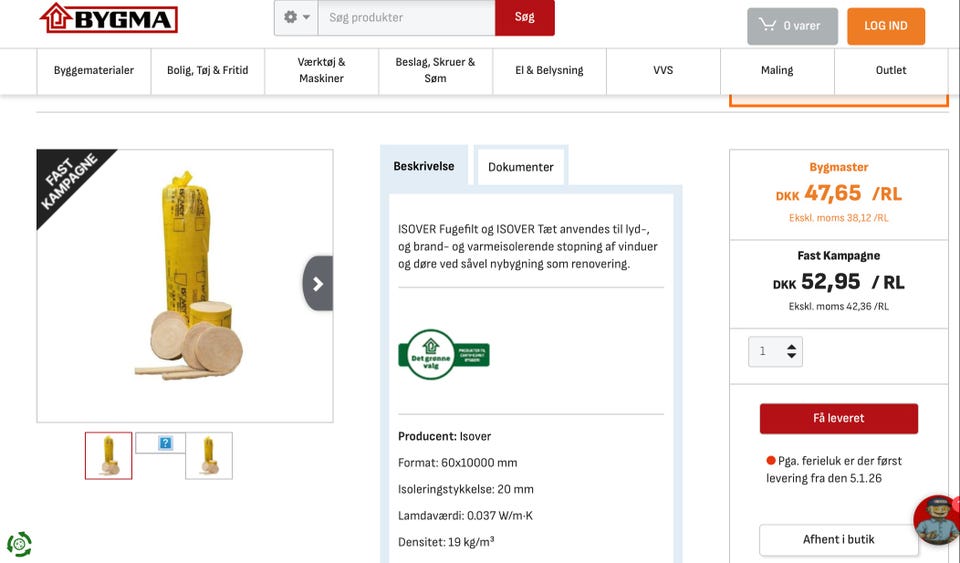Image resolution: width=960 pixels, height=563 pixels.
Task: Click the 'Isoleringstykkelse: 20 mm' line
Action: (466, 489)
